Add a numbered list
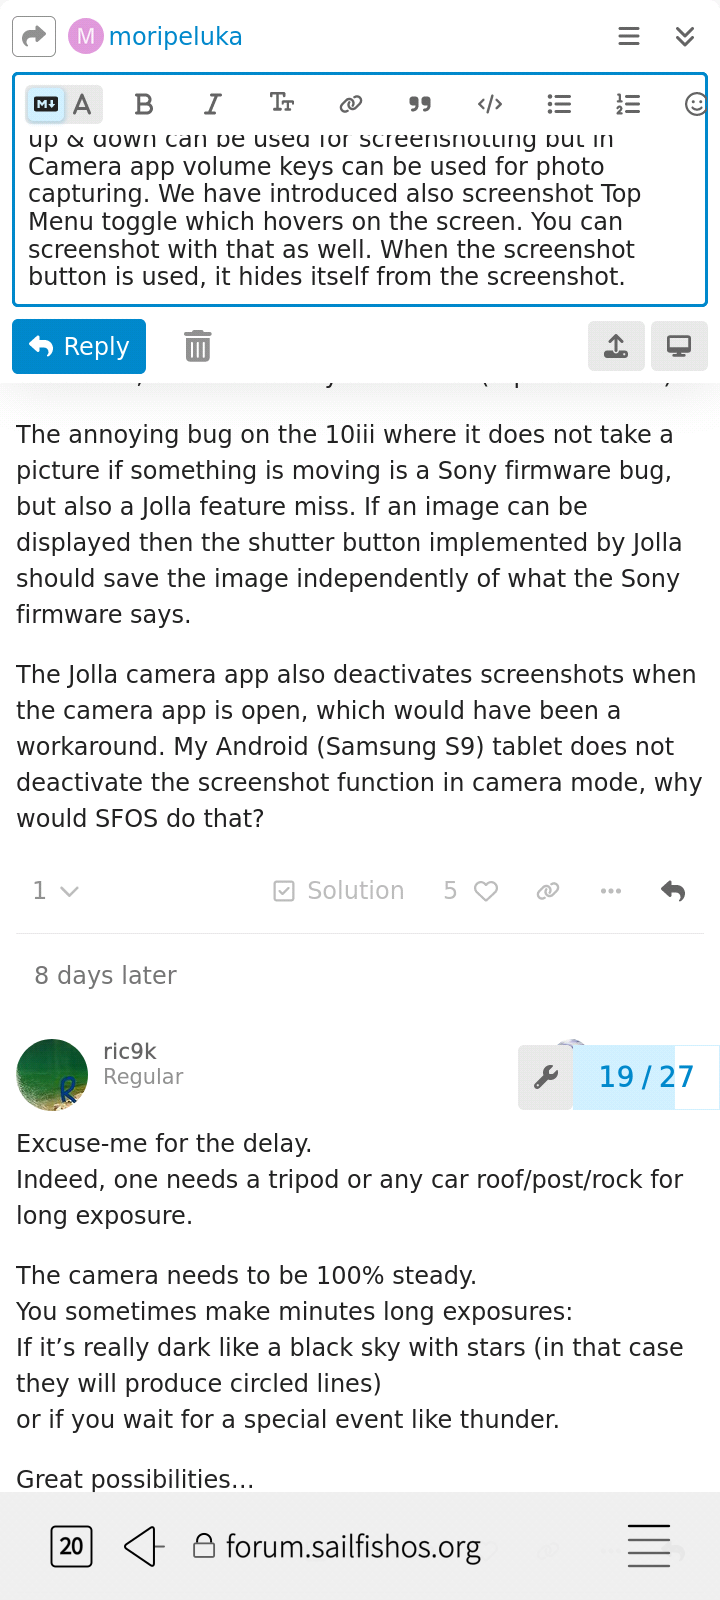 (x=628, y=104)
